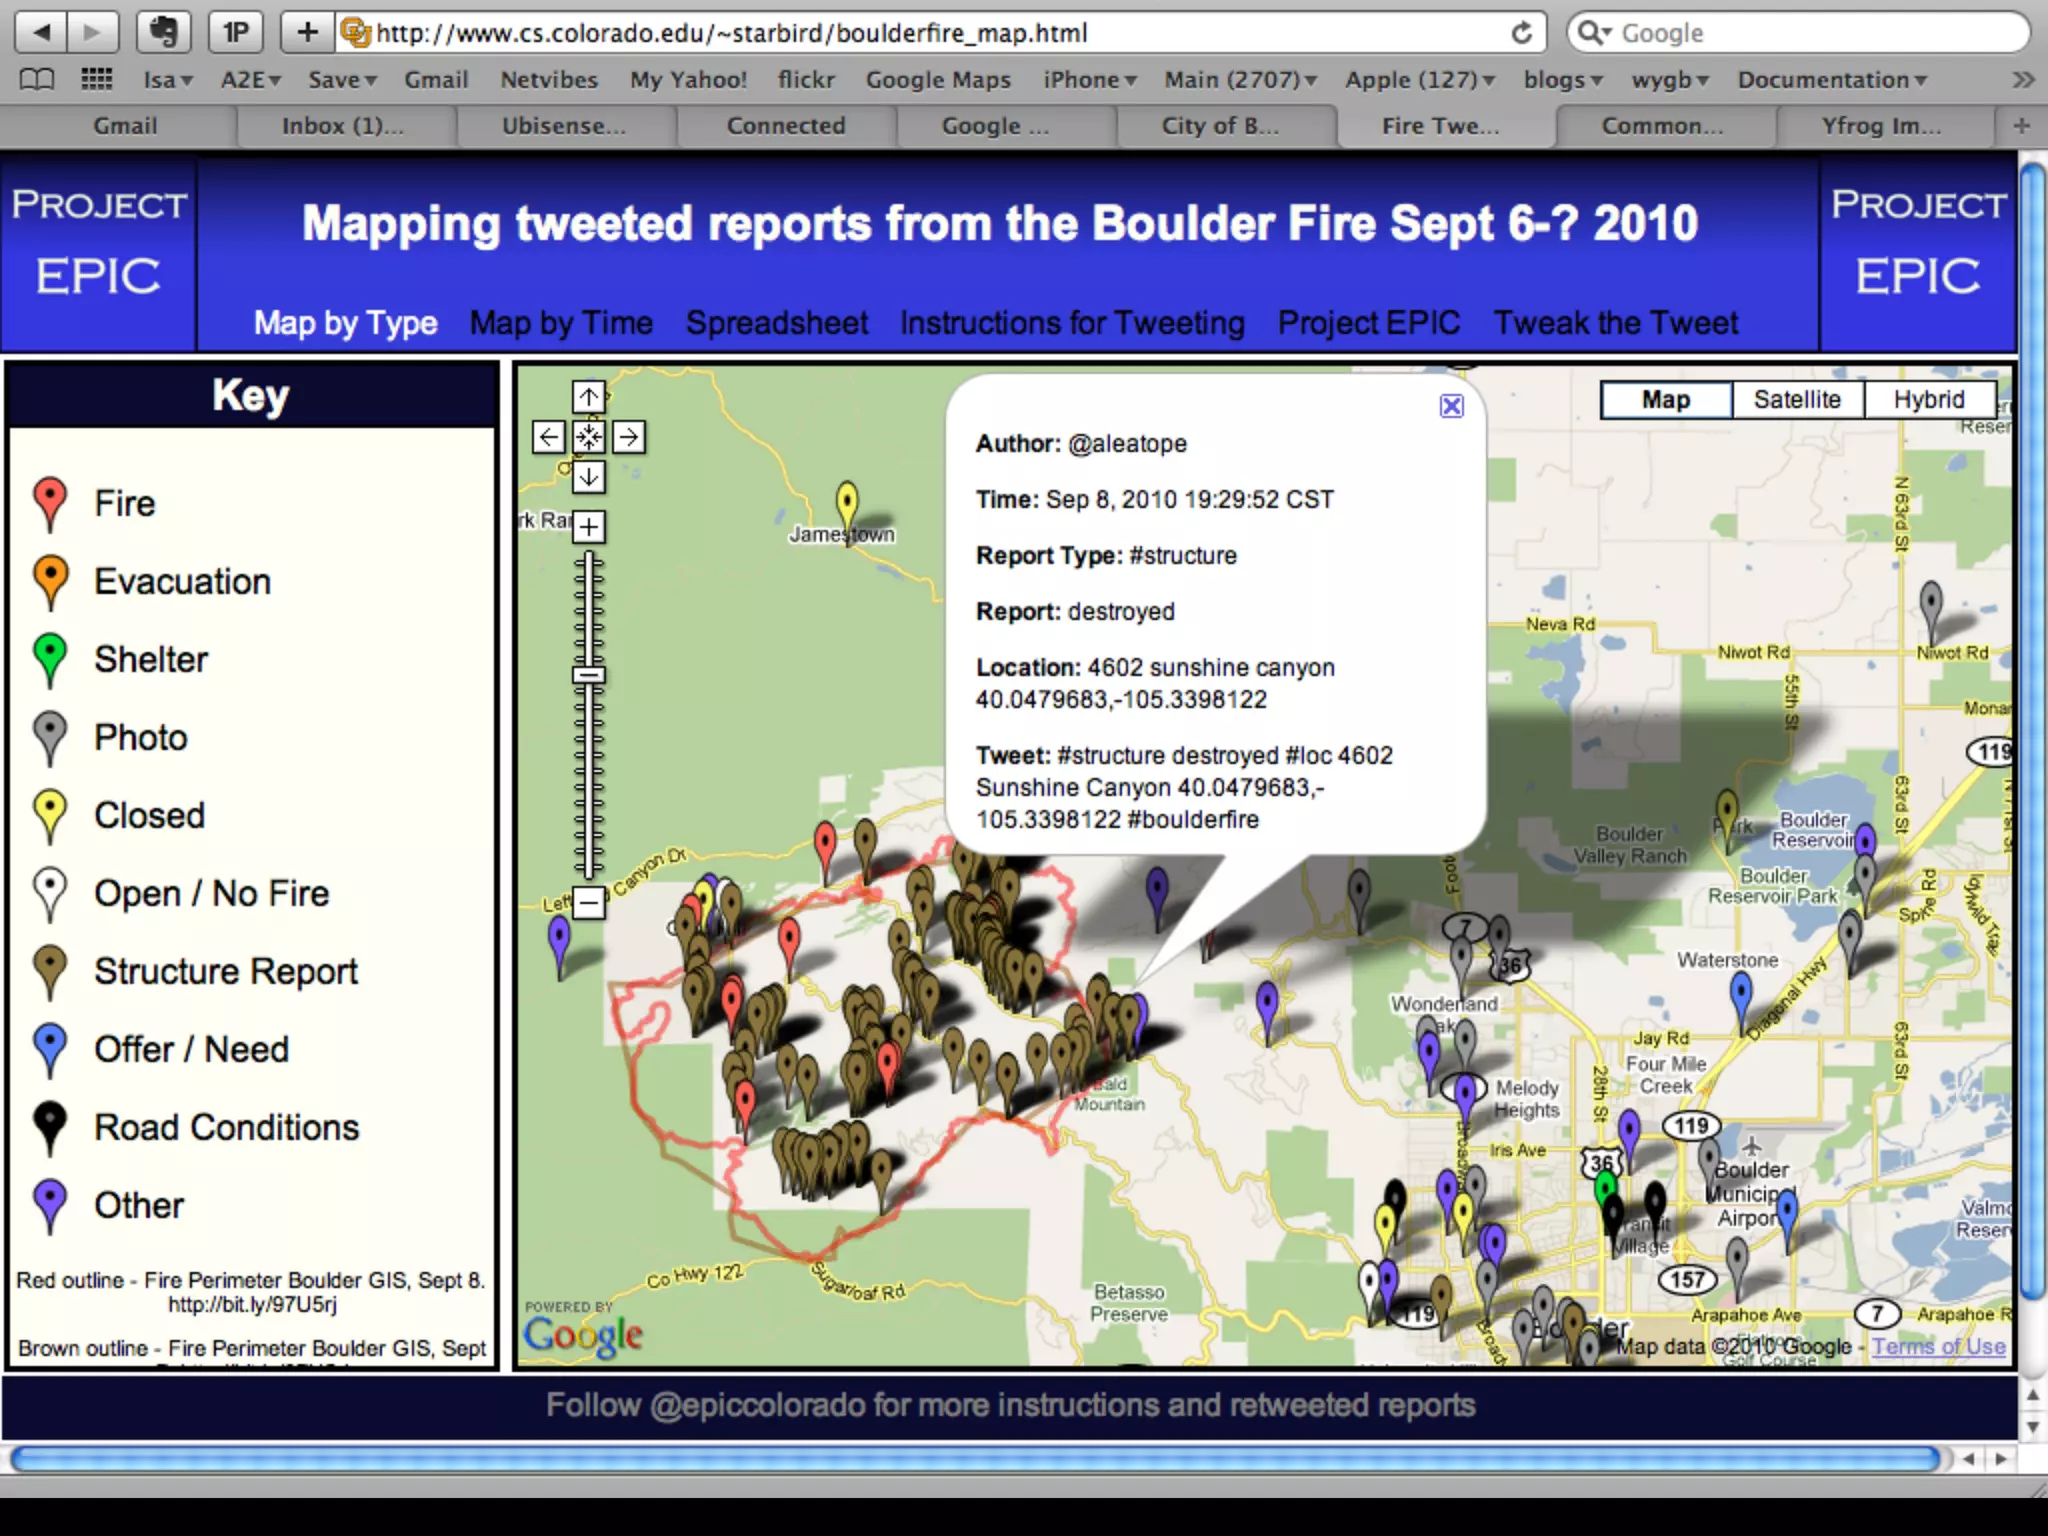Click the yellow Closed pin near Jamestown
This screenshot has height=1536, width=2048.
coord(846,502)
